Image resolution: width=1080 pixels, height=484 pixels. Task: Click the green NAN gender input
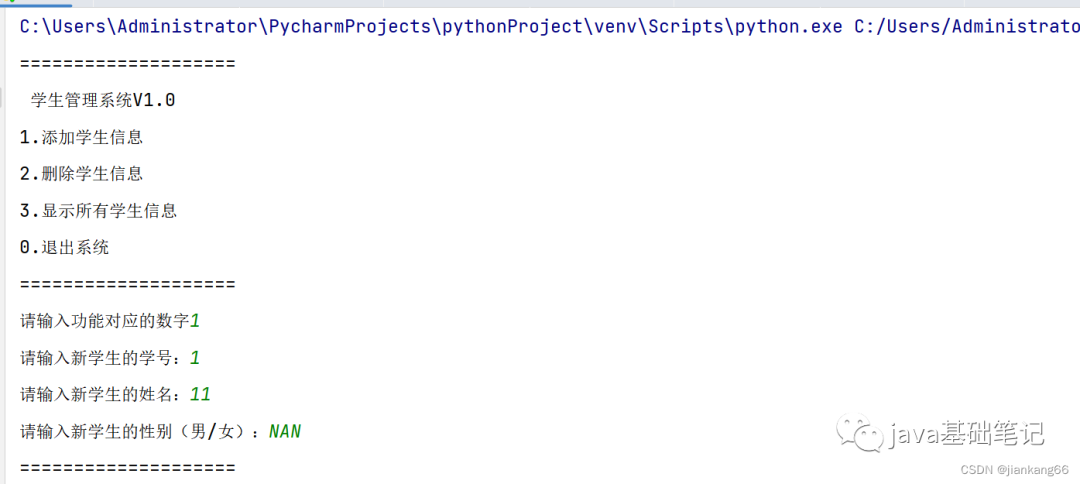[284, 432]
